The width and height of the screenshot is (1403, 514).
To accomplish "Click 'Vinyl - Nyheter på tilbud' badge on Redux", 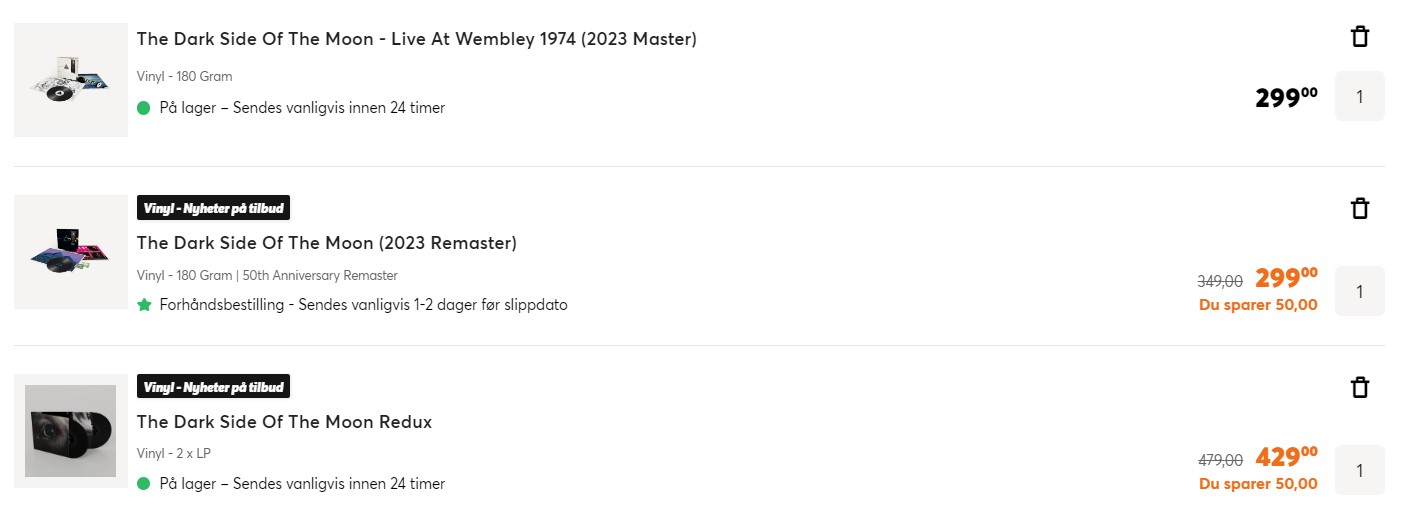I will pos(213,387).
